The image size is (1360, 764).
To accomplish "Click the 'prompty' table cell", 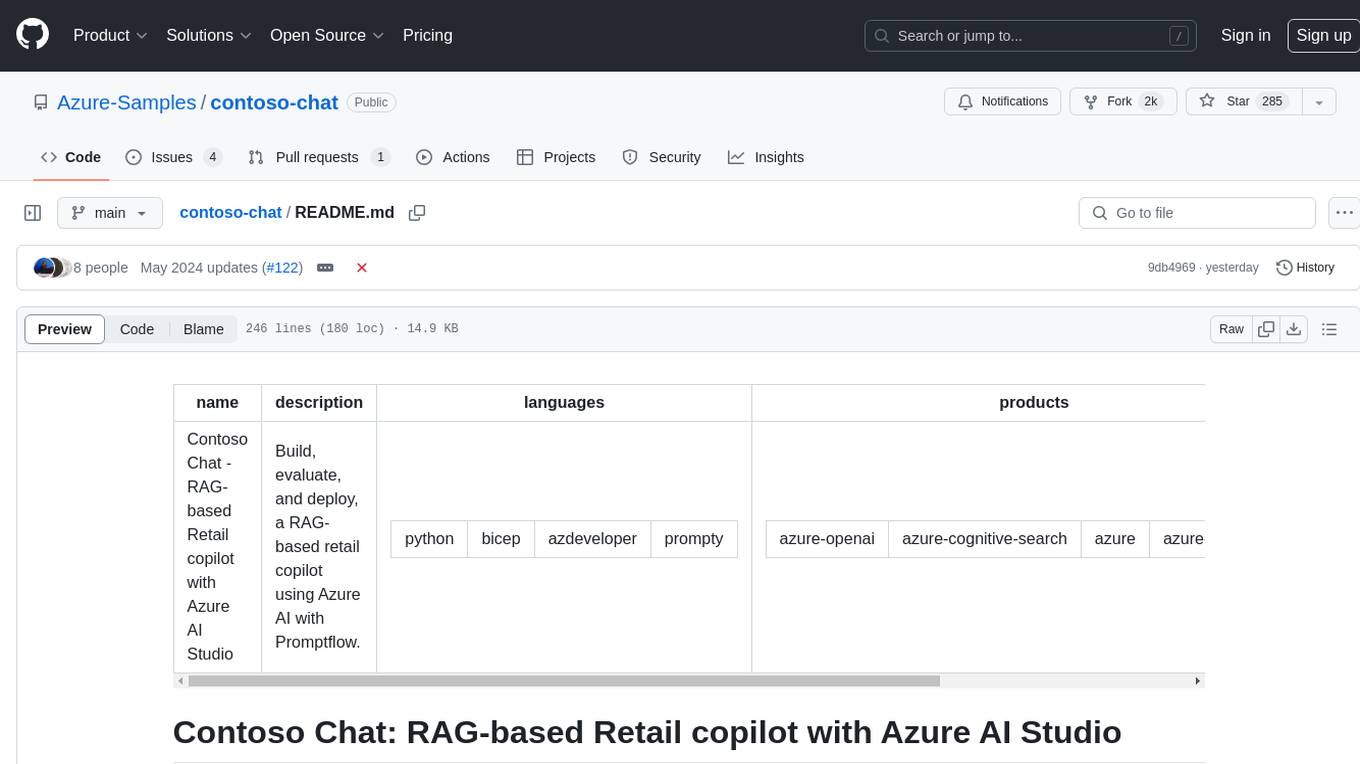I will 694,539.
